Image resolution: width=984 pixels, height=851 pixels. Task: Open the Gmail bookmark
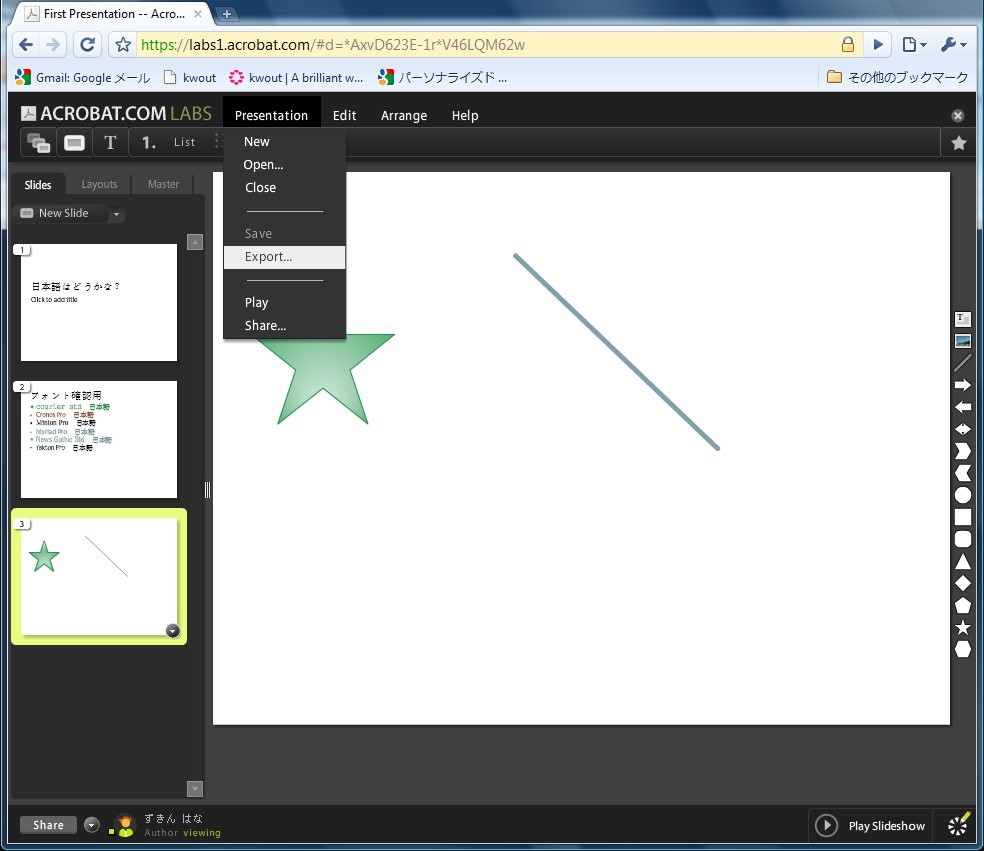point(82,77)
